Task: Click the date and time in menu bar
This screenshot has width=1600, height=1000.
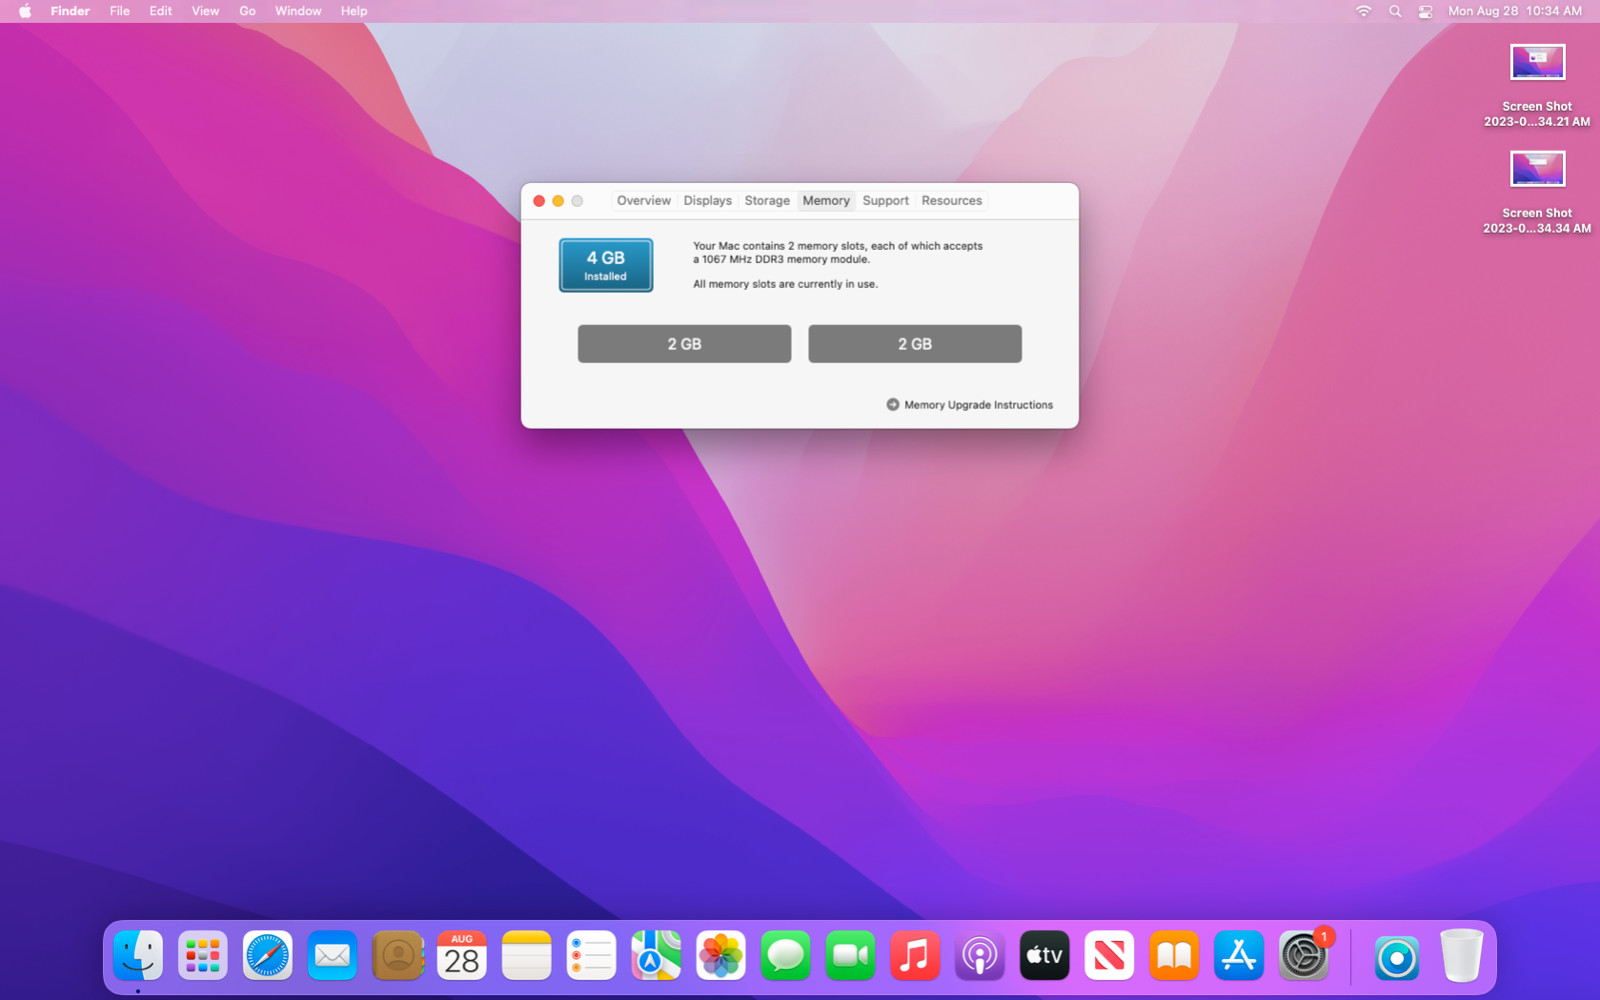Action: point(1515,11)
